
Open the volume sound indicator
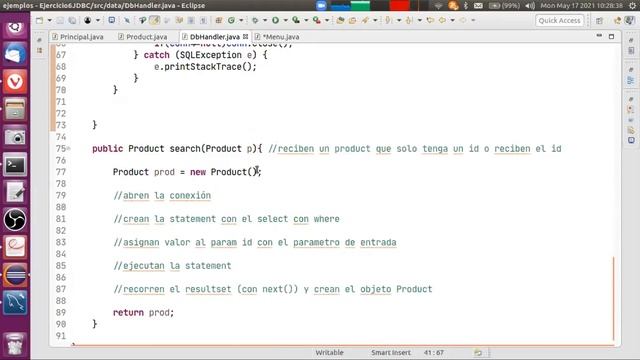pyautogui.click(x=530, y=6)
